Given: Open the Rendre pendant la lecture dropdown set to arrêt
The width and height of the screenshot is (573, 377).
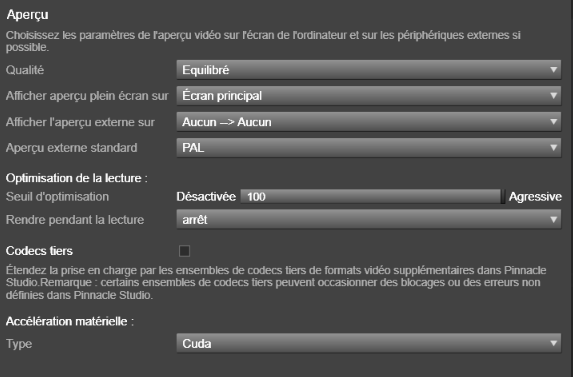Looking at the screenshot, I should pos(369,219).
